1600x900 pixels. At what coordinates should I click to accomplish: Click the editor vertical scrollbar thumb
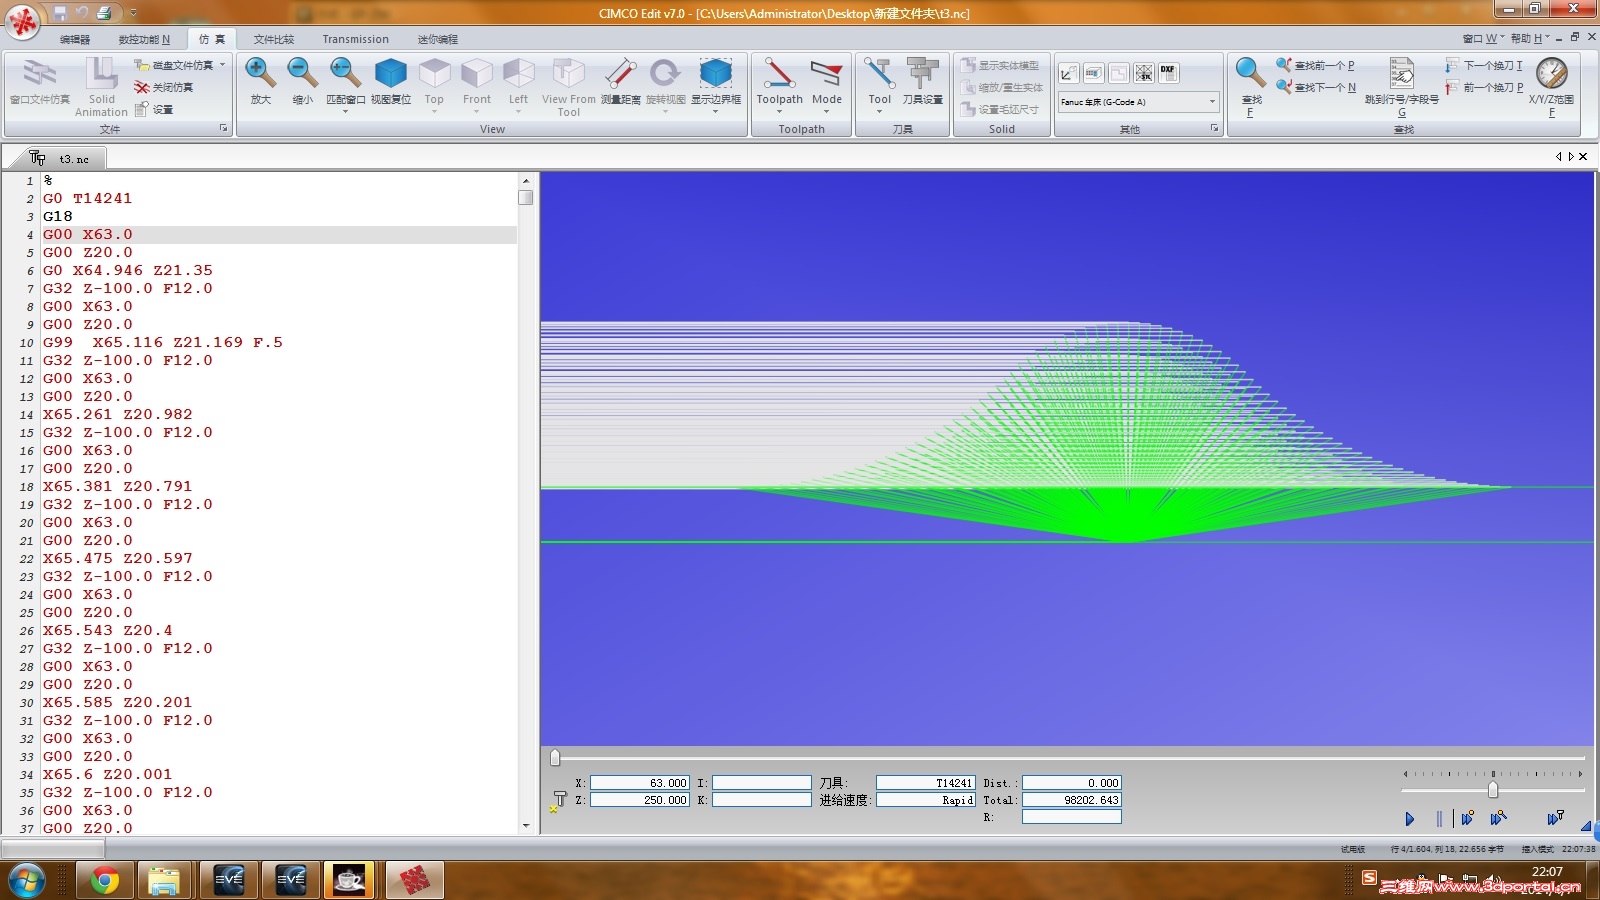(525, 198)
